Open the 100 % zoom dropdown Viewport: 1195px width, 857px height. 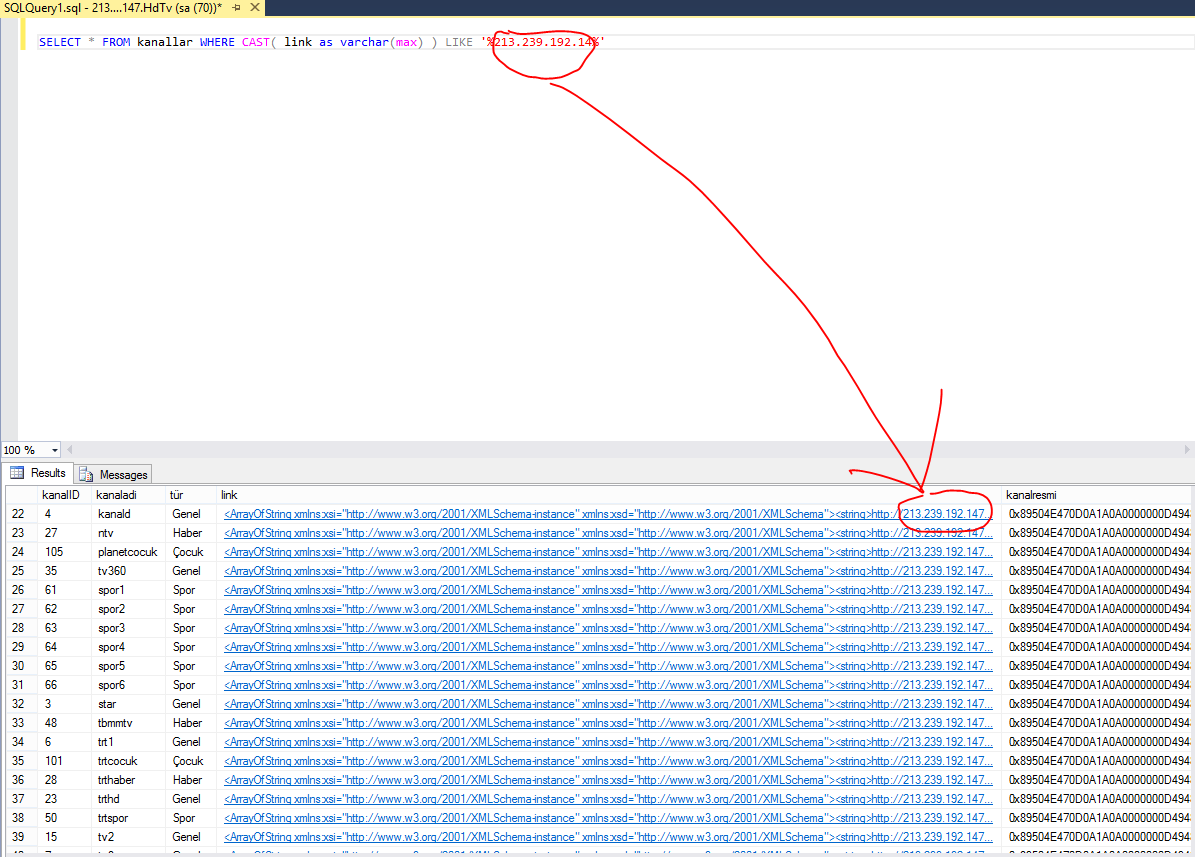(55, 451)
